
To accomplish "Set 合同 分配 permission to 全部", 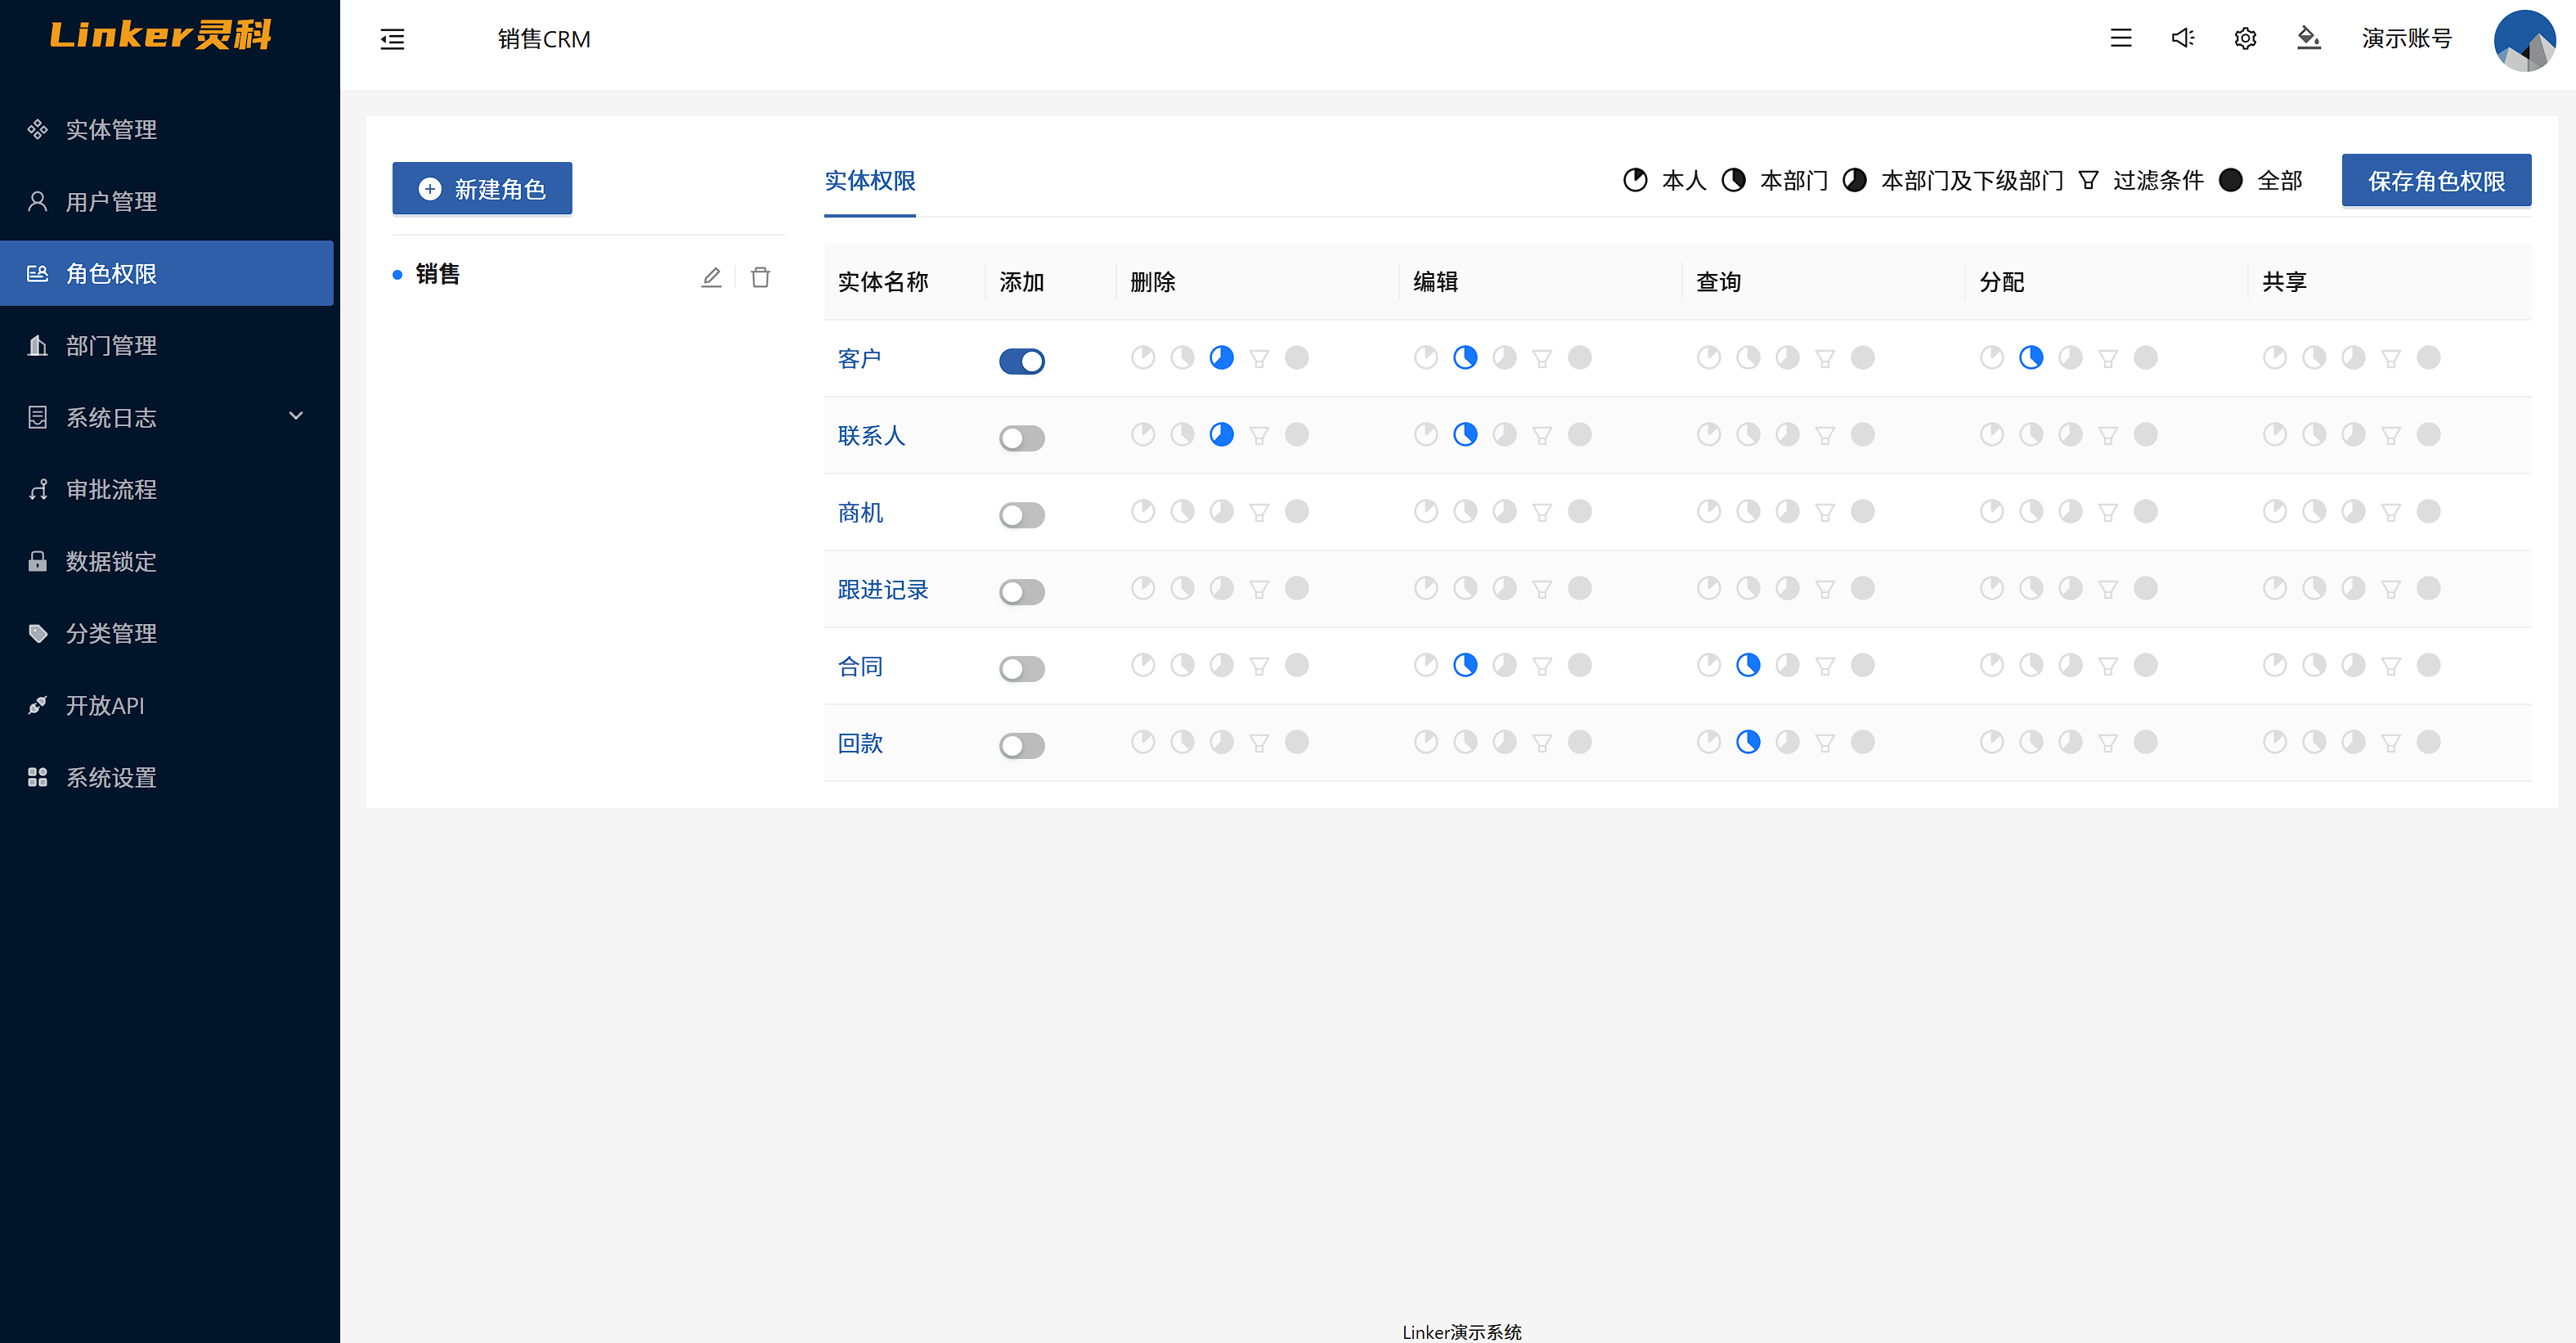I will (x=2145, y=665).
